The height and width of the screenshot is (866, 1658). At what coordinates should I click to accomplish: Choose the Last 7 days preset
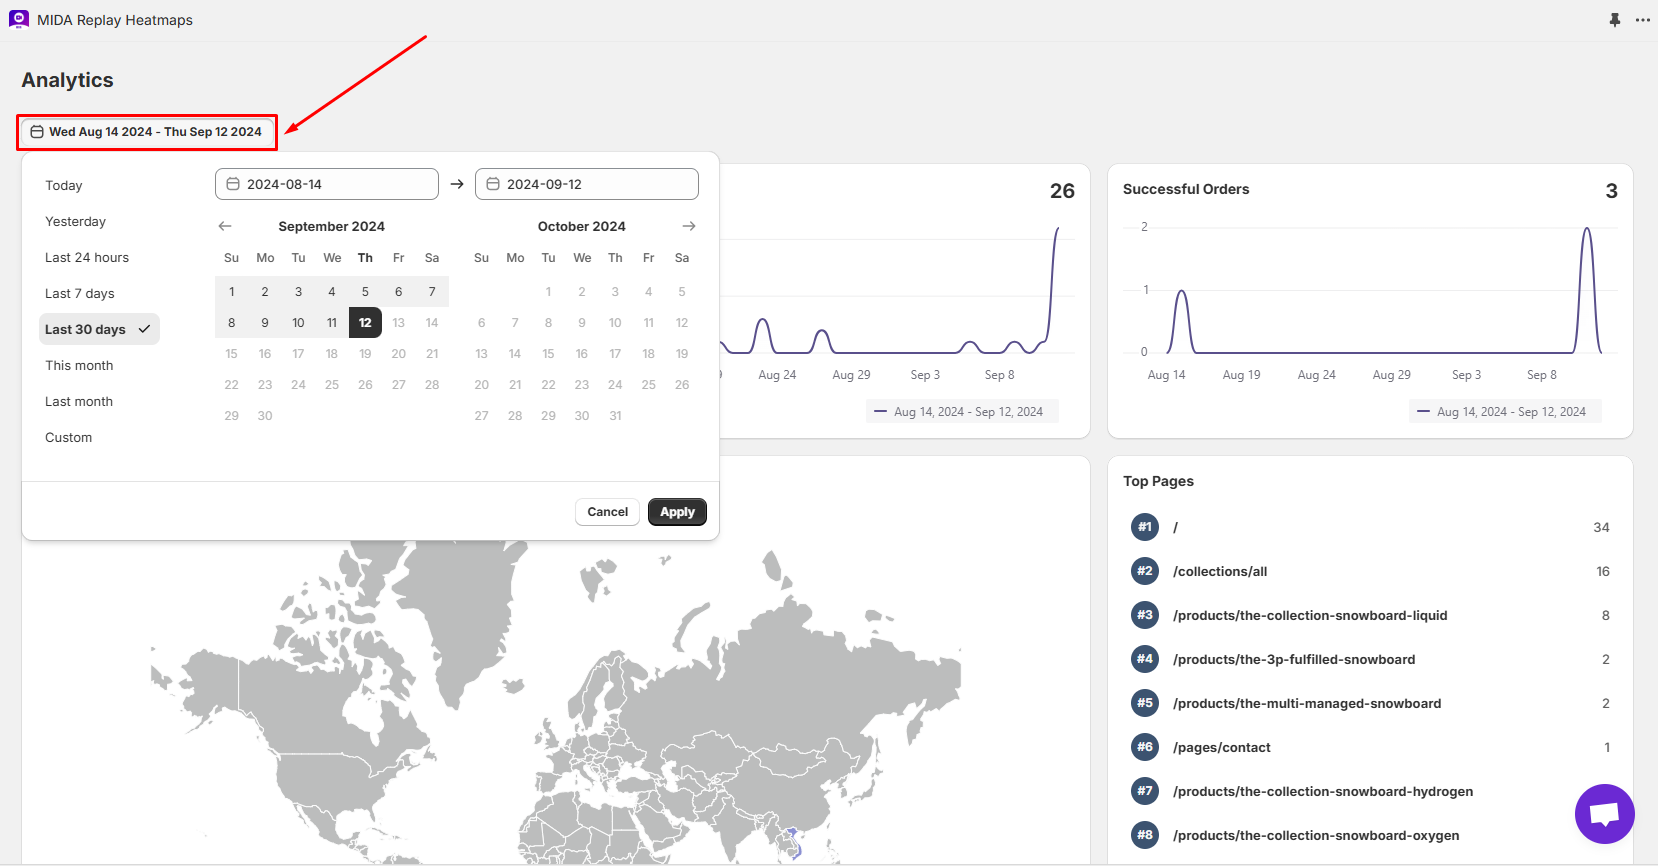(x=80, y=293)
